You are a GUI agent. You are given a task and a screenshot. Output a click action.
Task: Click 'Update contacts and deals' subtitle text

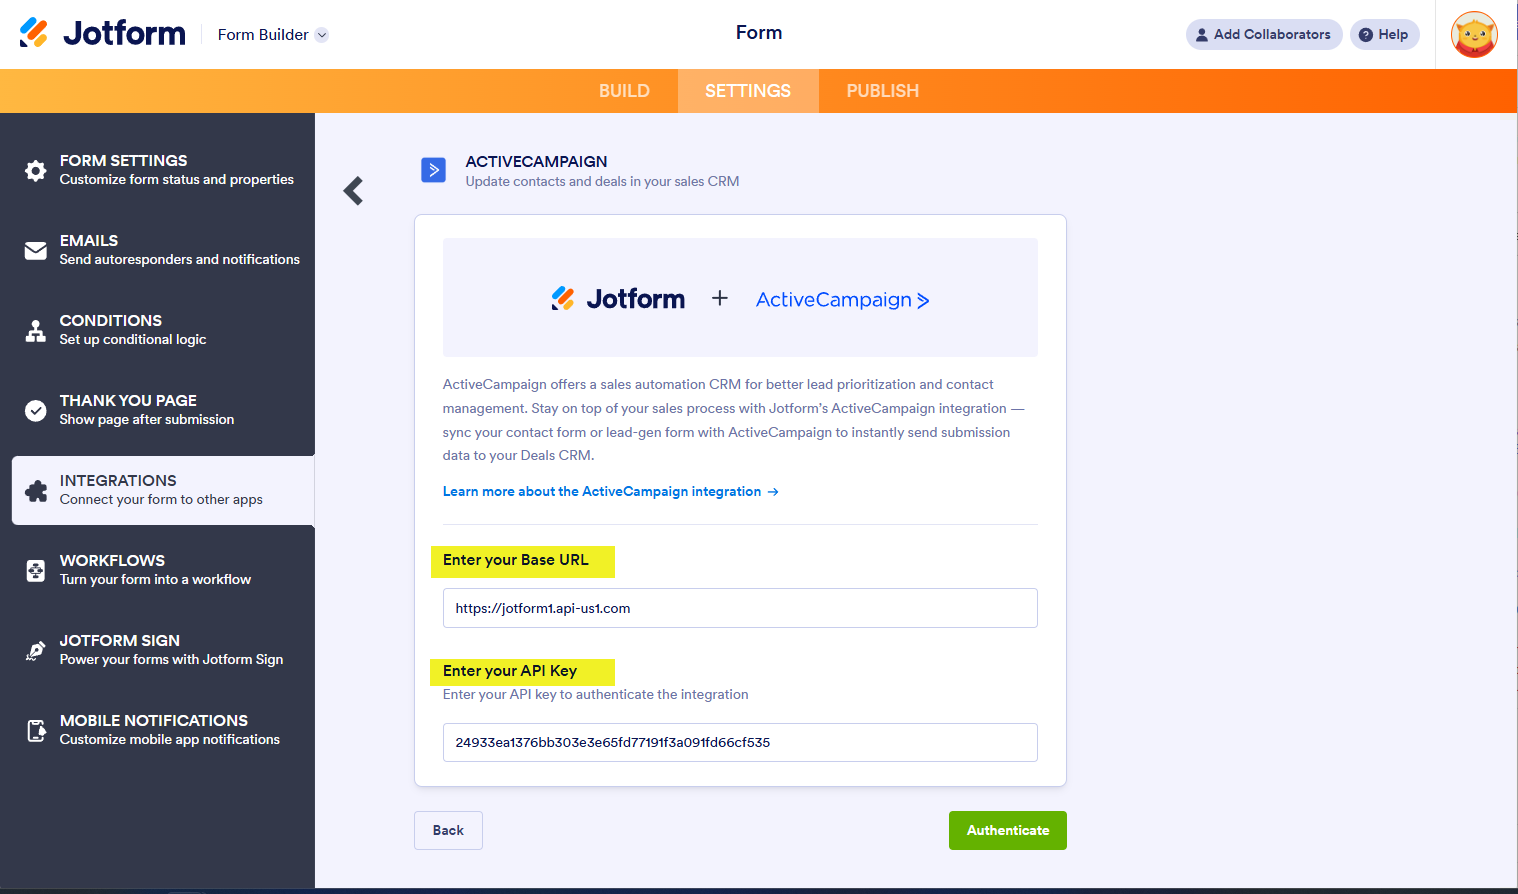[x=602, y=182]
